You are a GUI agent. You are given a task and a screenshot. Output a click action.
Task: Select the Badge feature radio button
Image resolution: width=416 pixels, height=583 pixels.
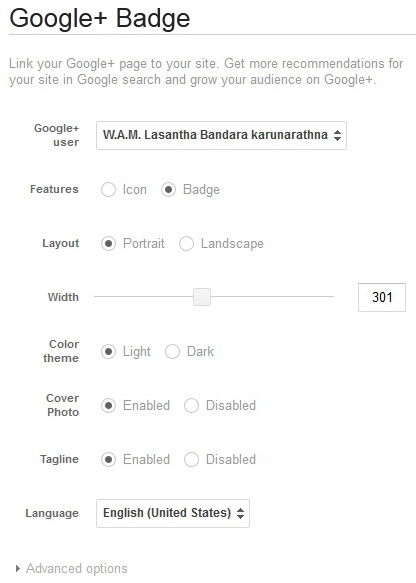[x=168, y=190]
